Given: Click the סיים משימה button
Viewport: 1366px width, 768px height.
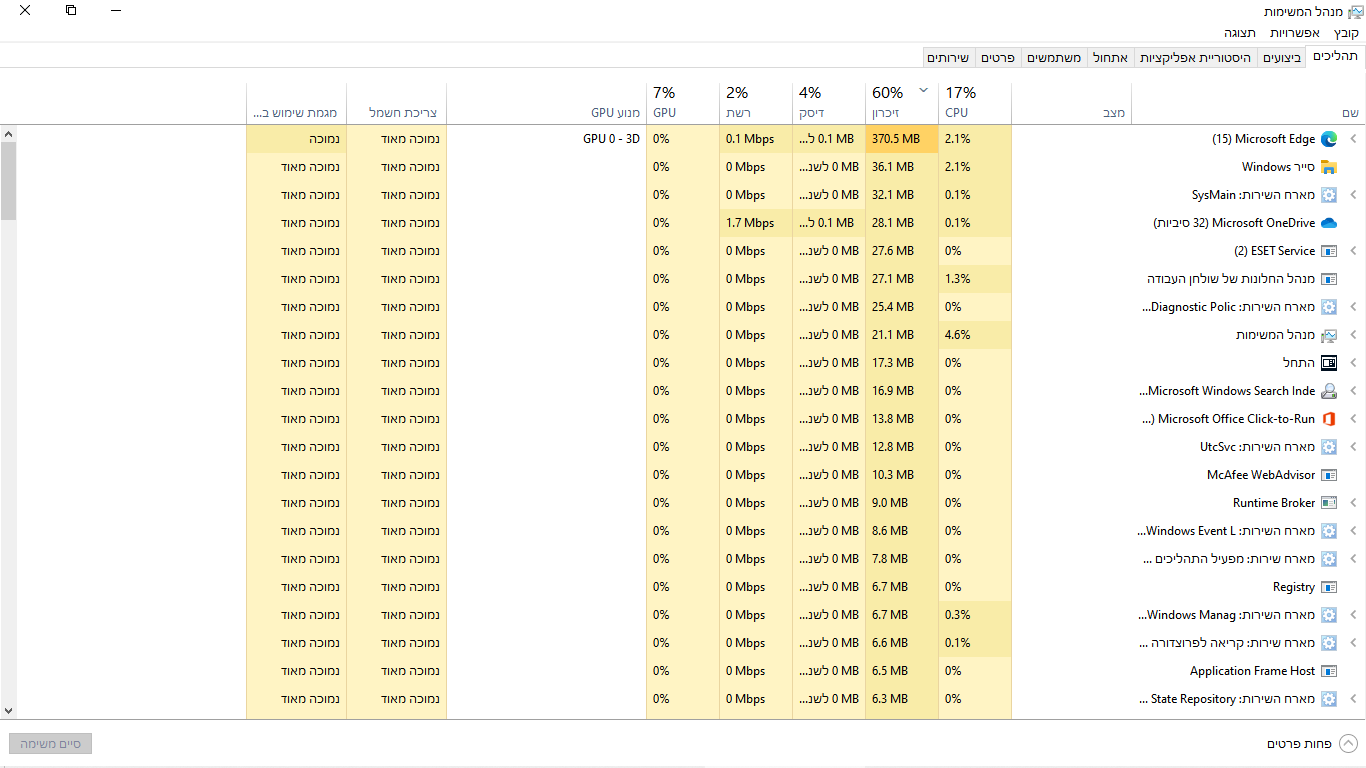Looking at the screenshot, I should click(51, 743).
